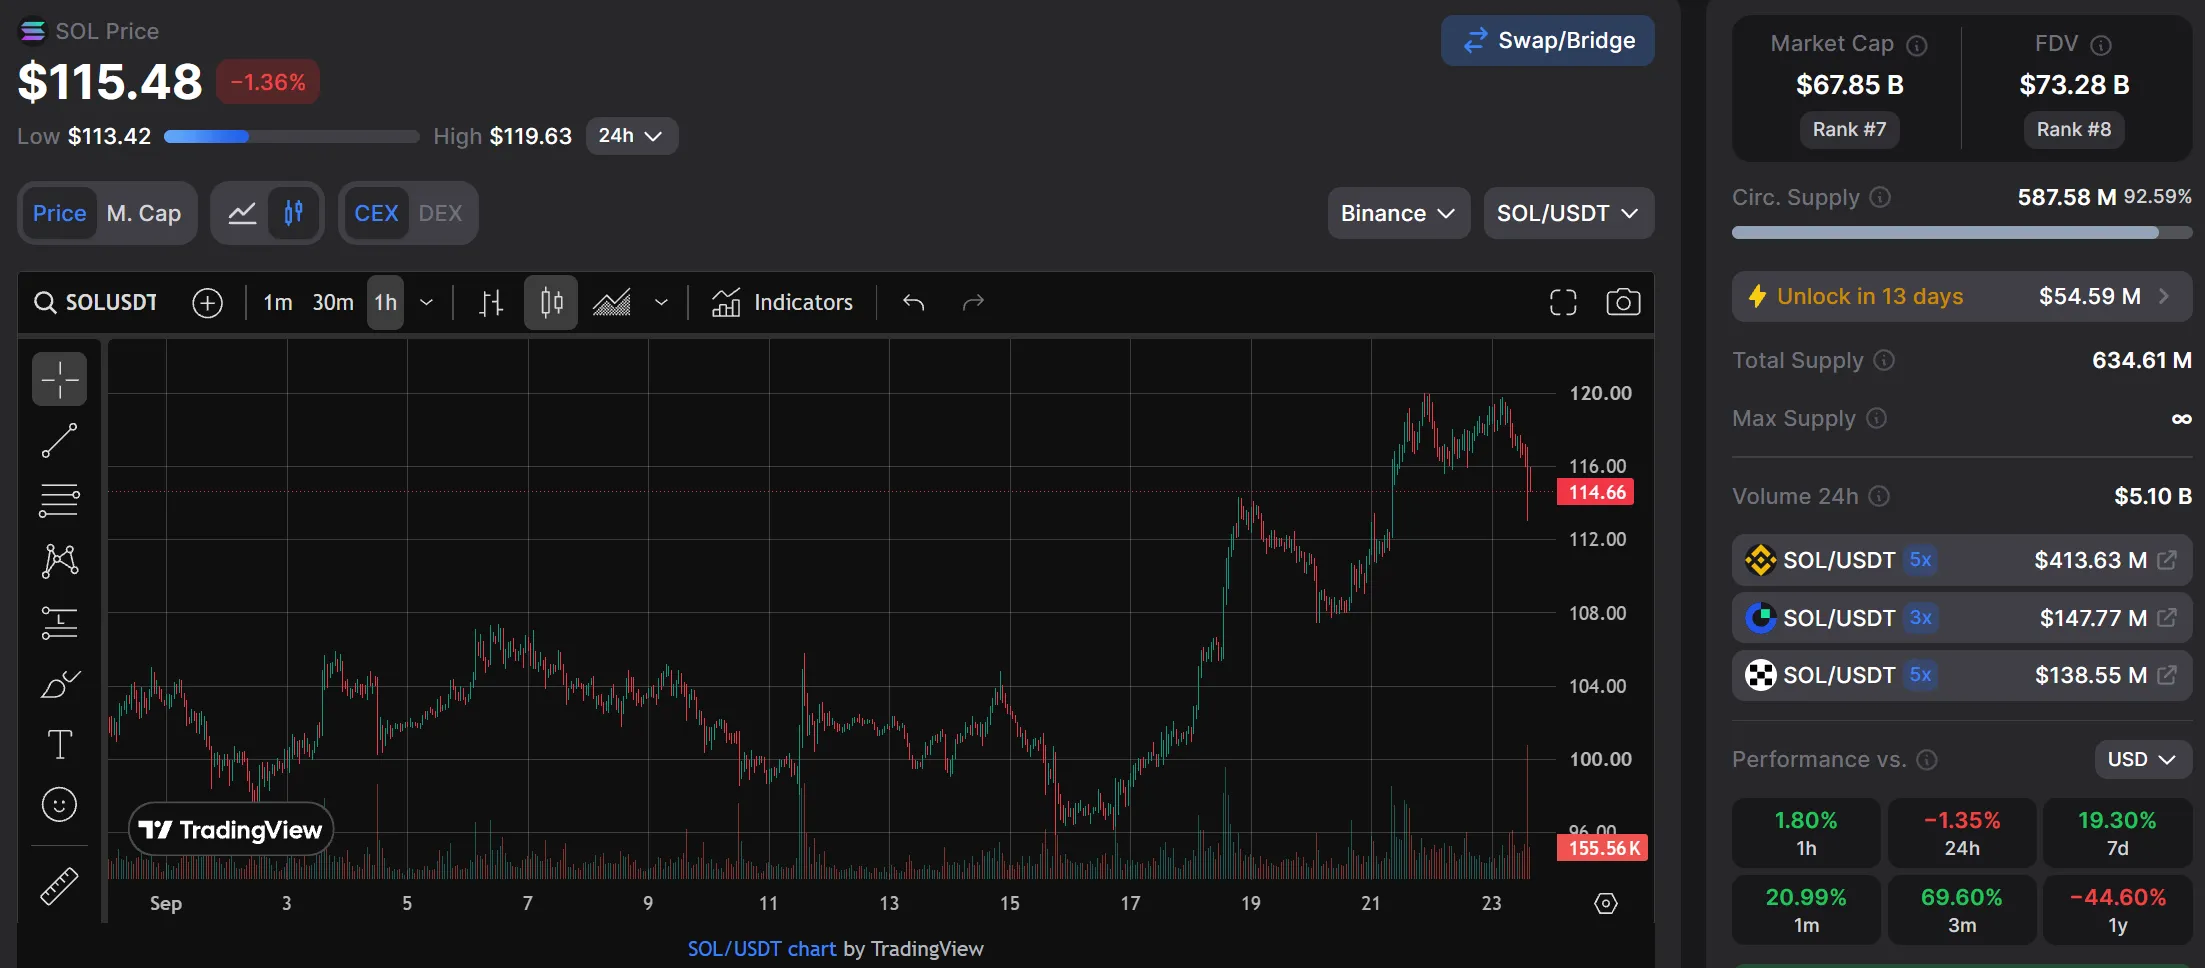Open the USD performance currency dropdown
The height and width of the screenshot is (968, 2205).
point(2142,760)
